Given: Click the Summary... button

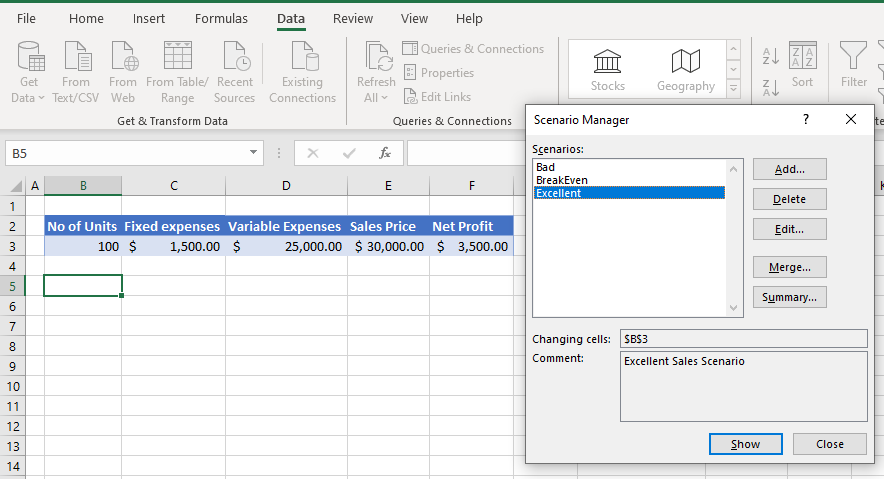Looking at the screenshot, I should pyautogui.click(x=789, y=297).
